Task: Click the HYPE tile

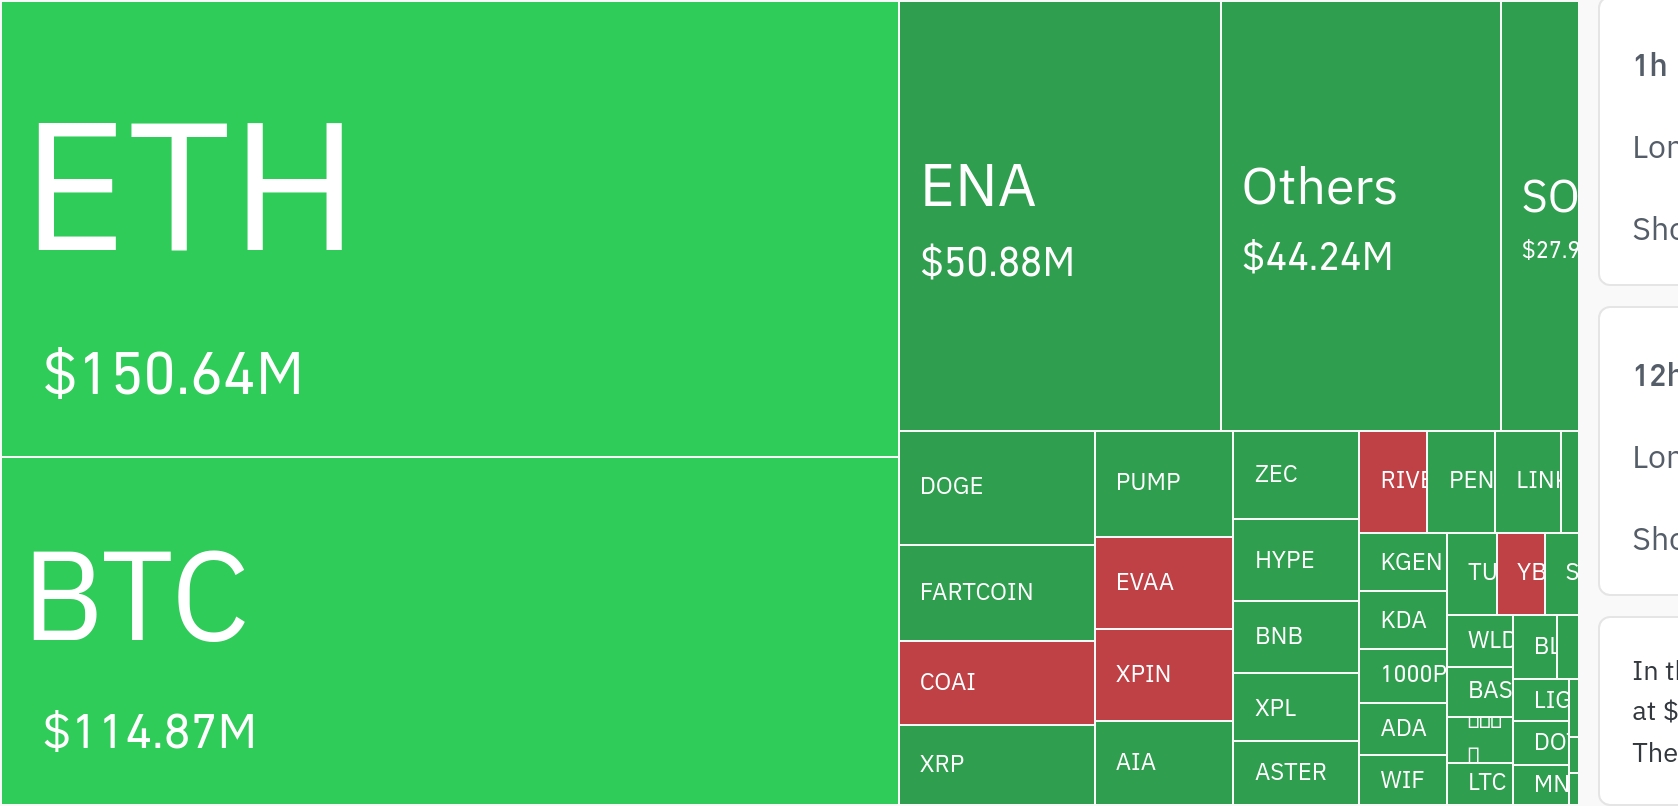Action: [1295, 560]
